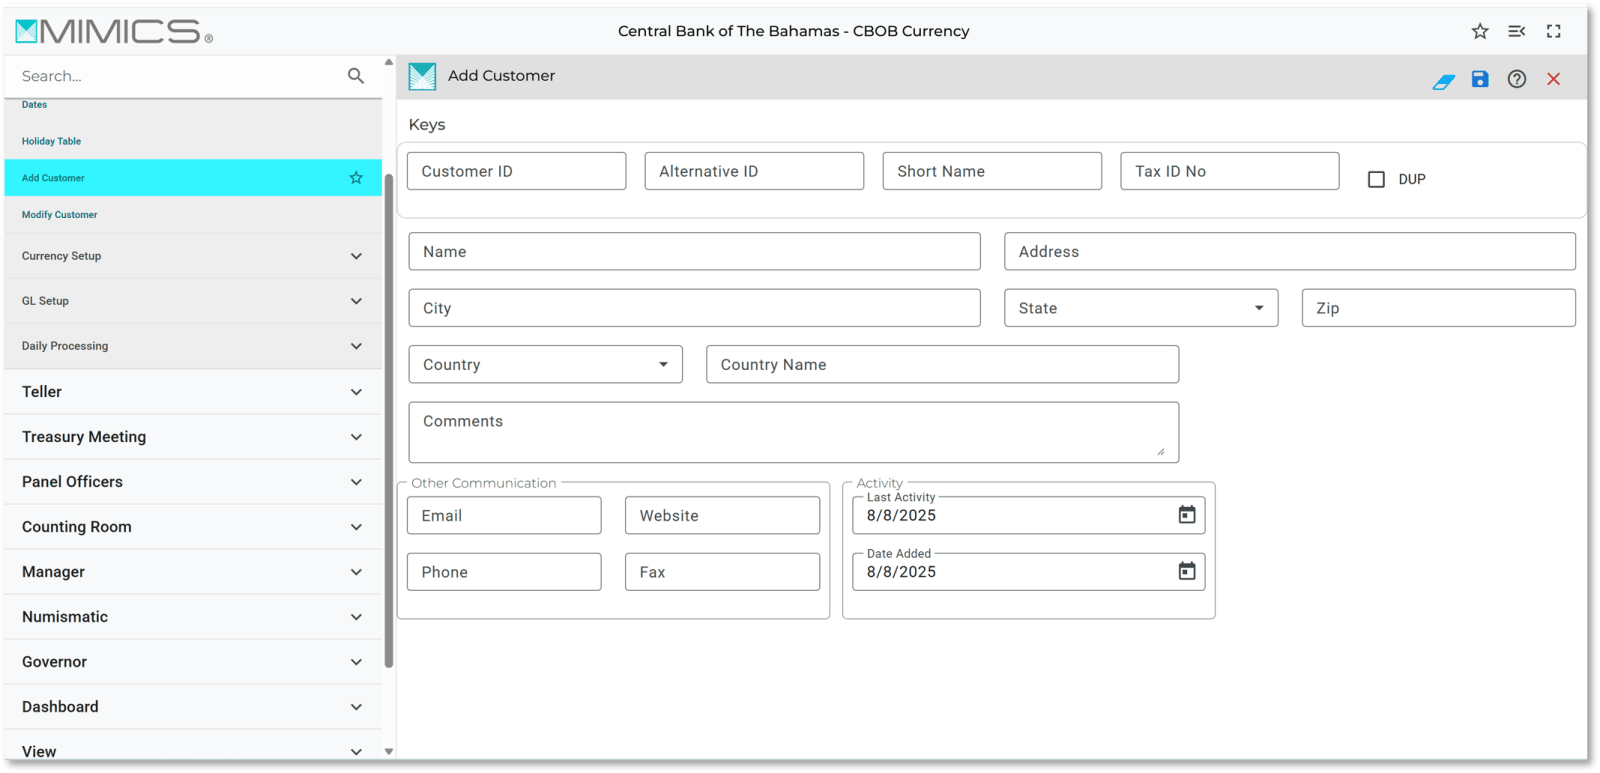The height and width of the screenshot is (773, 1600).
Task: Expand the Currency Setup section
Action: click(193, 256)
